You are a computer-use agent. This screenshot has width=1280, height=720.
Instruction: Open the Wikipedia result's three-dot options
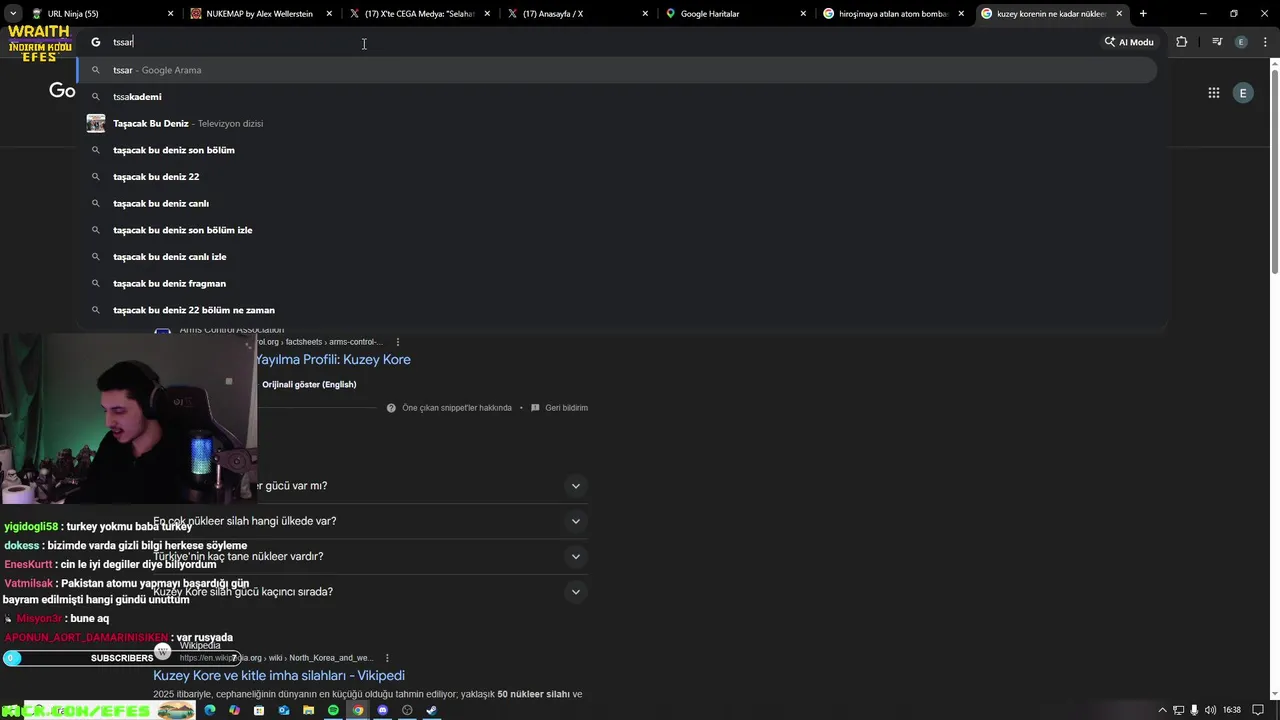[387, 658]
